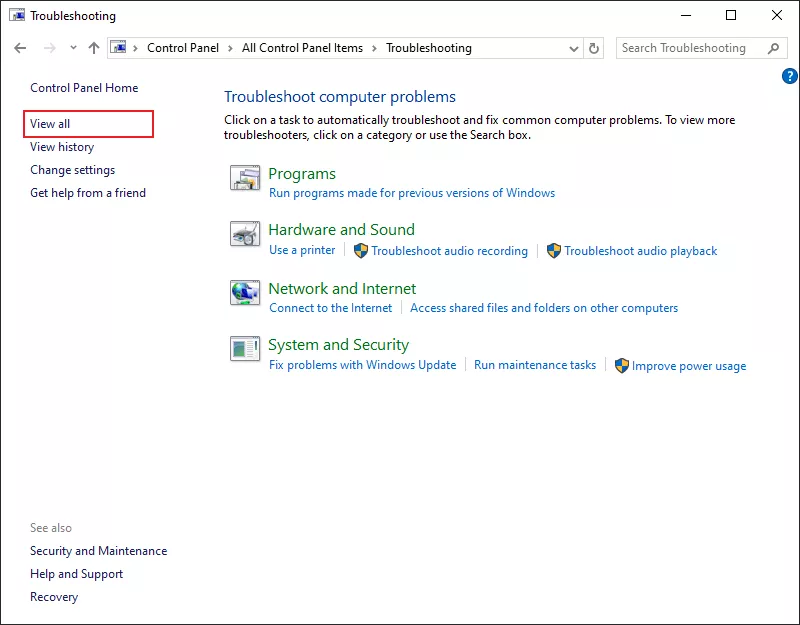Click the Use a printer link

(302, 250)
